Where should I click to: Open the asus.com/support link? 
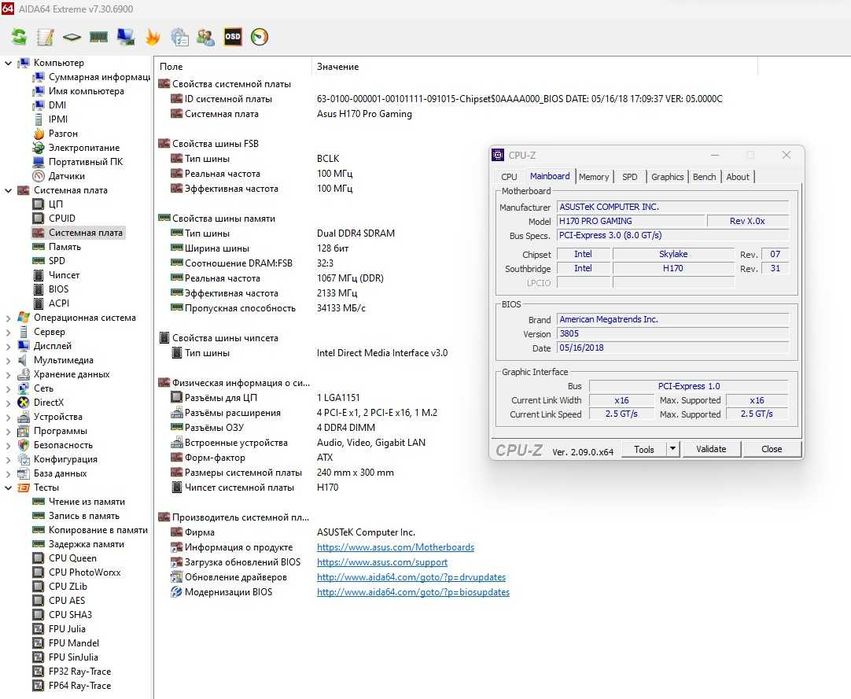pos(382,562)
